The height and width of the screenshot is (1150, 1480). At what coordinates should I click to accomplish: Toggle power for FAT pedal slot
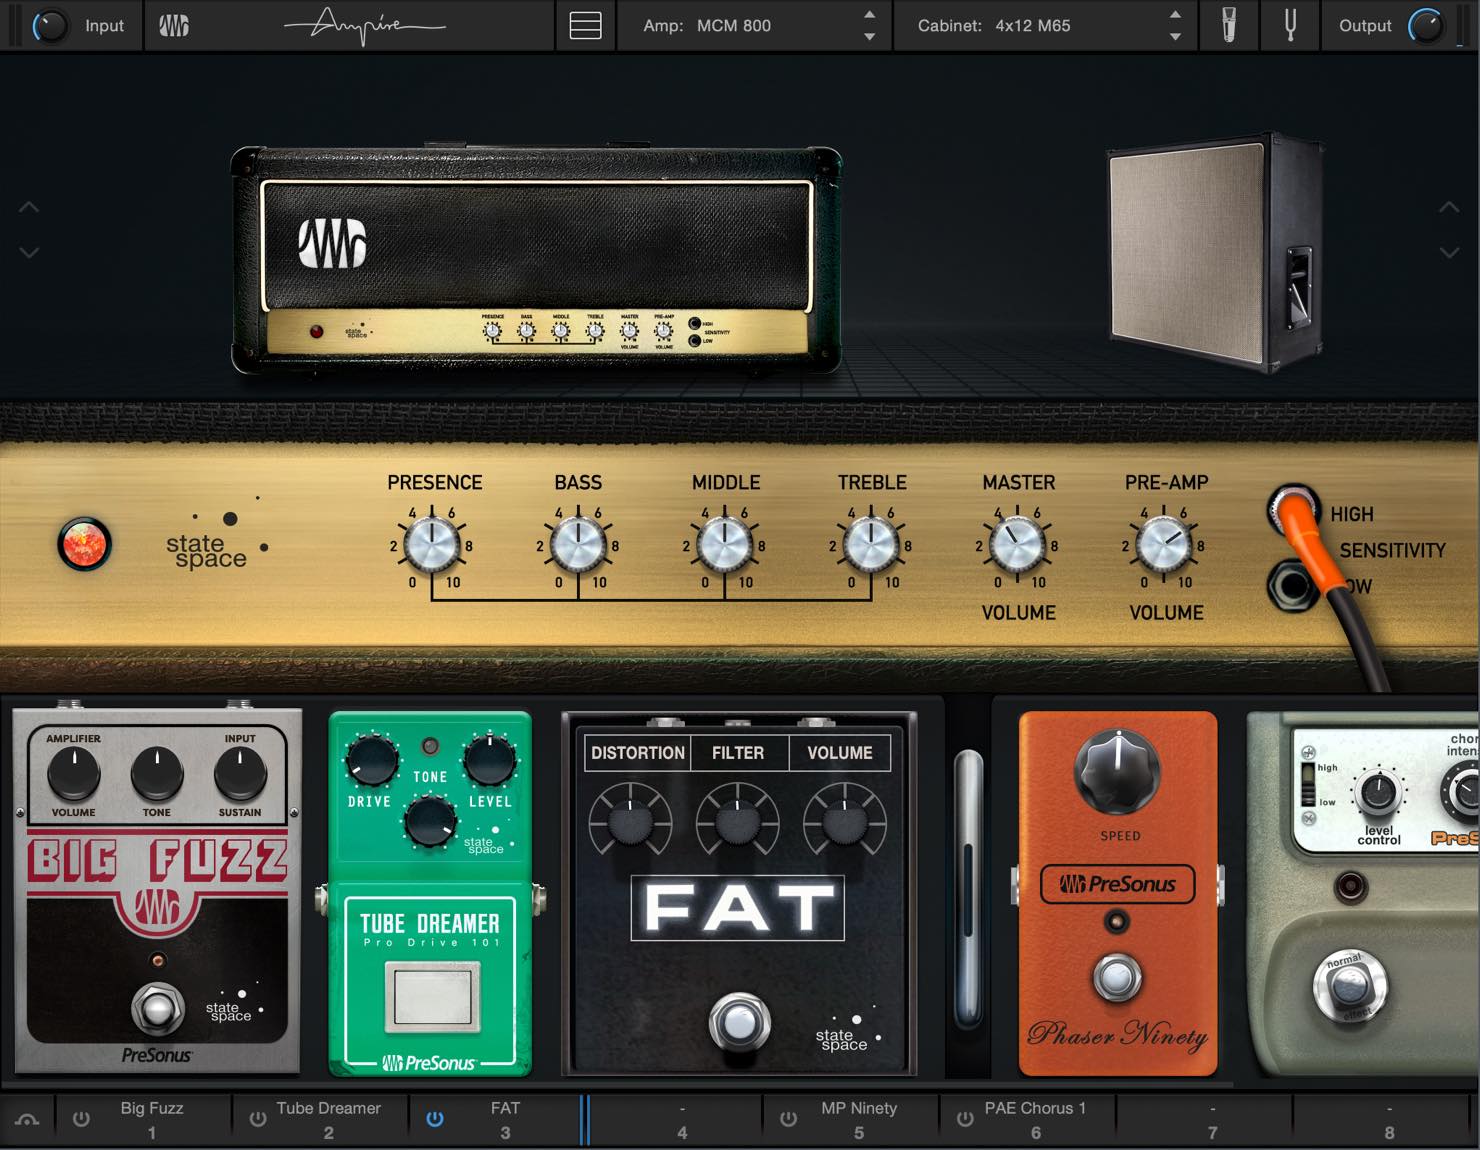(x=435, y=1120)
